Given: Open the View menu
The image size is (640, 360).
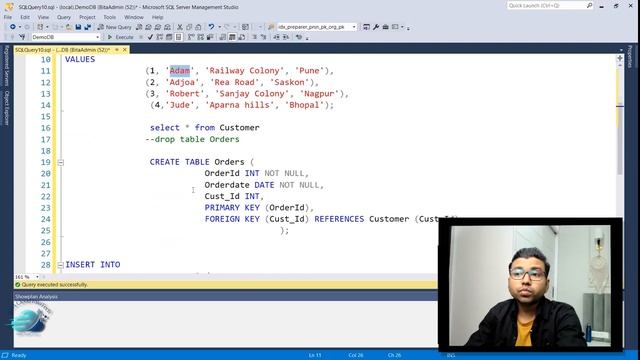Looking at the screenshot, I should tap(43, 17).
